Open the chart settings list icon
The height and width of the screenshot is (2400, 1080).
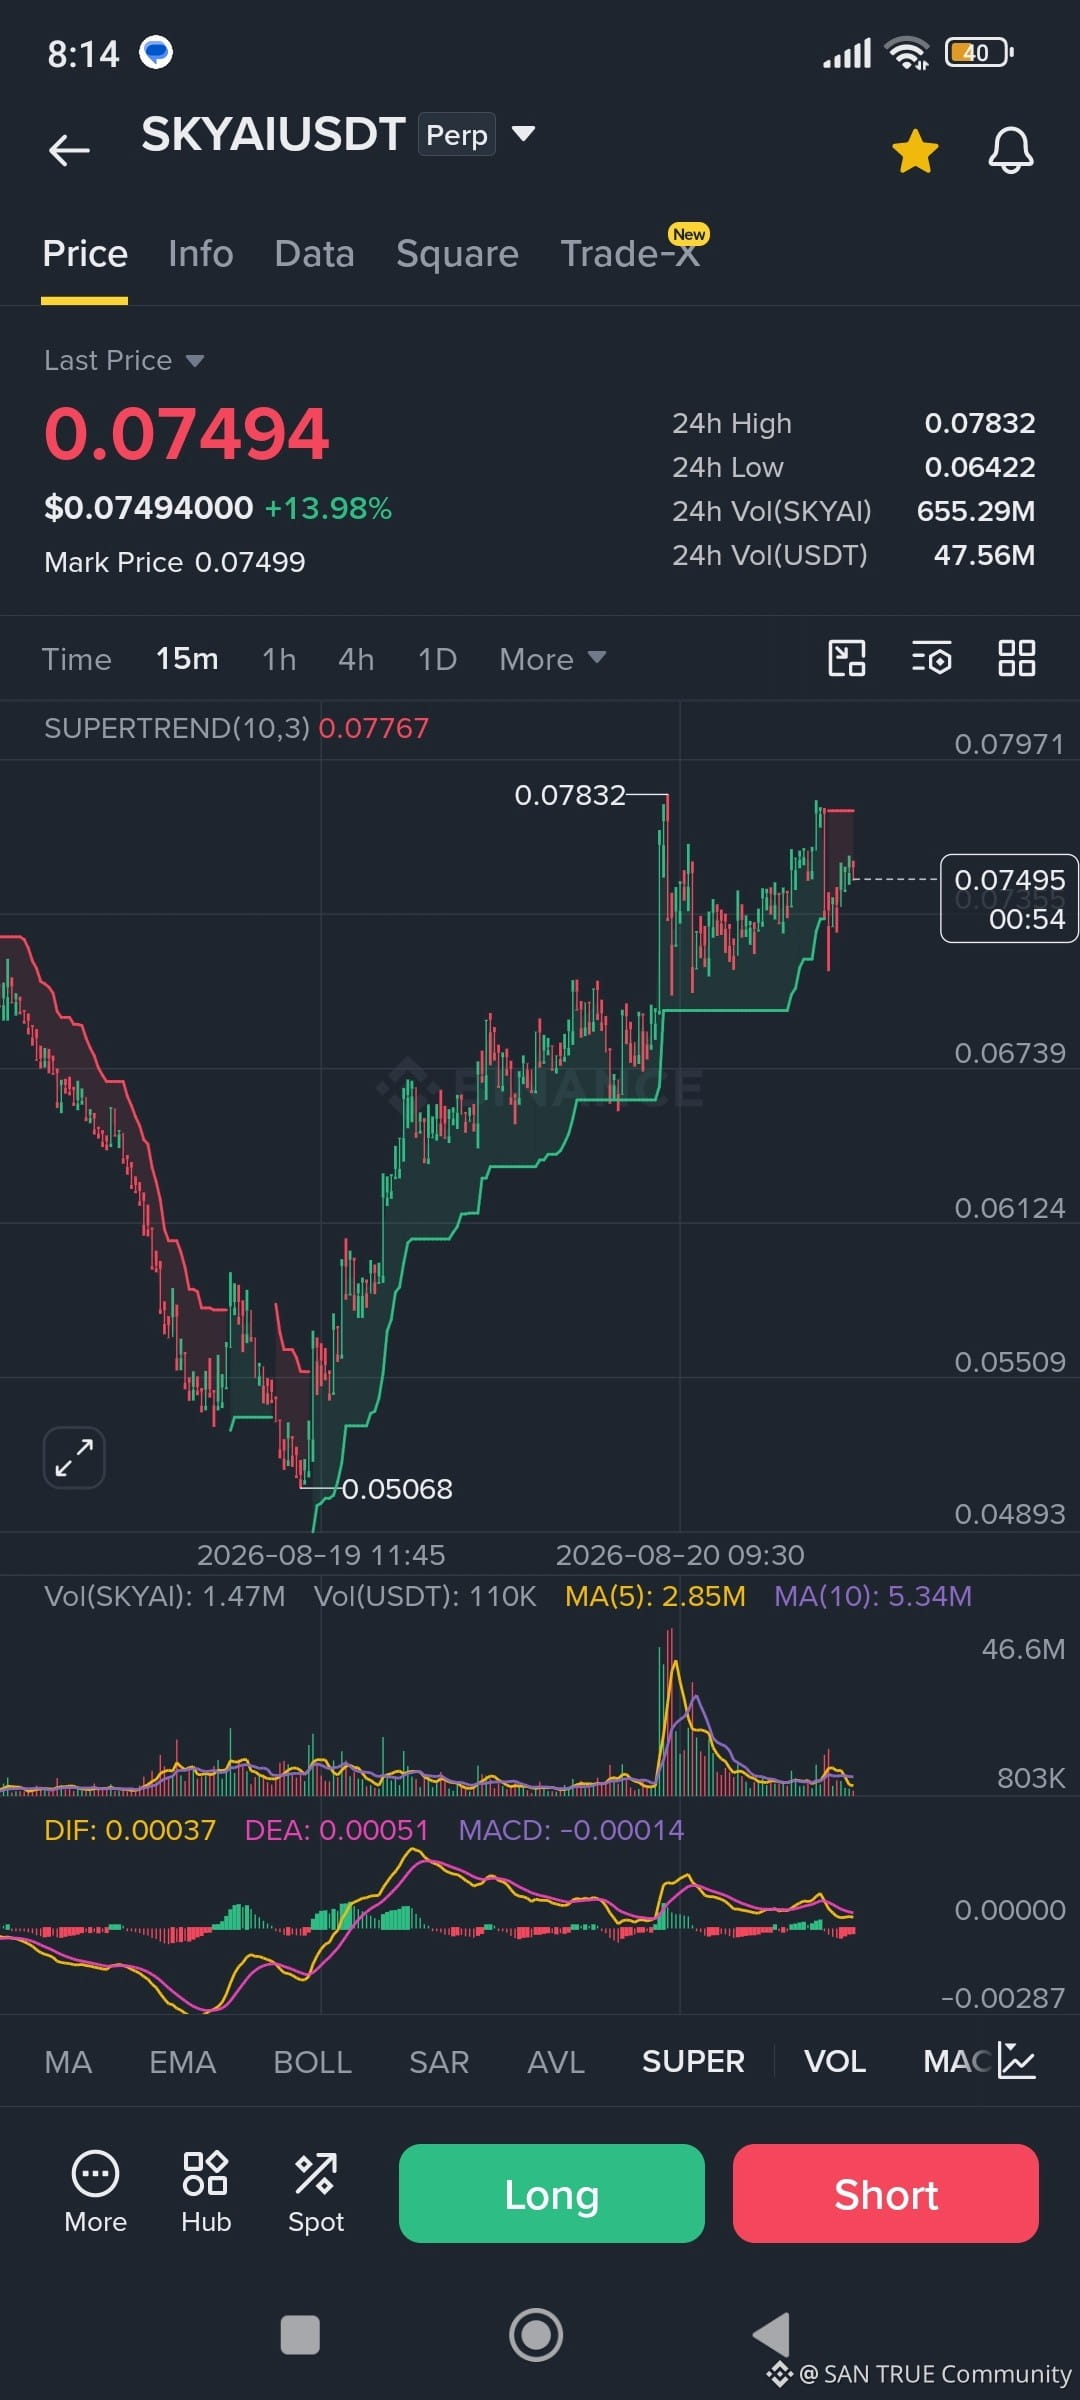[932, 658]
